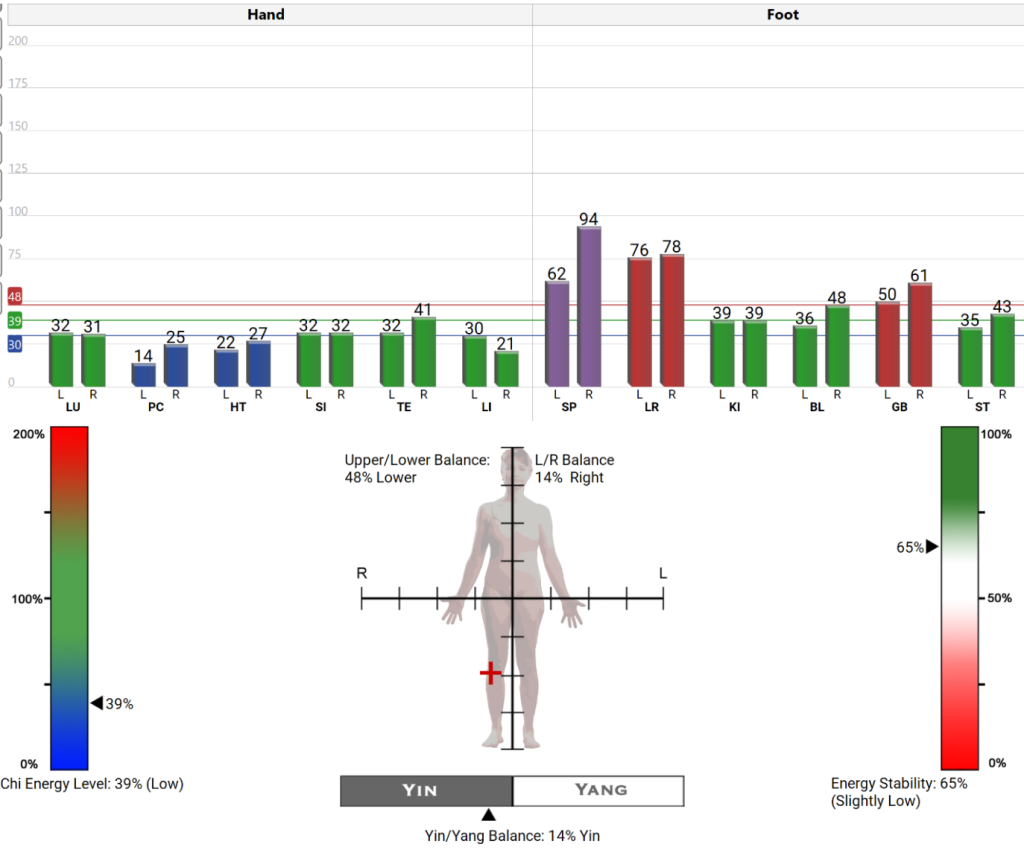Click the Chi energy red-to-blue gradient bar
The image size is (1024, 853).
[69, 598]
